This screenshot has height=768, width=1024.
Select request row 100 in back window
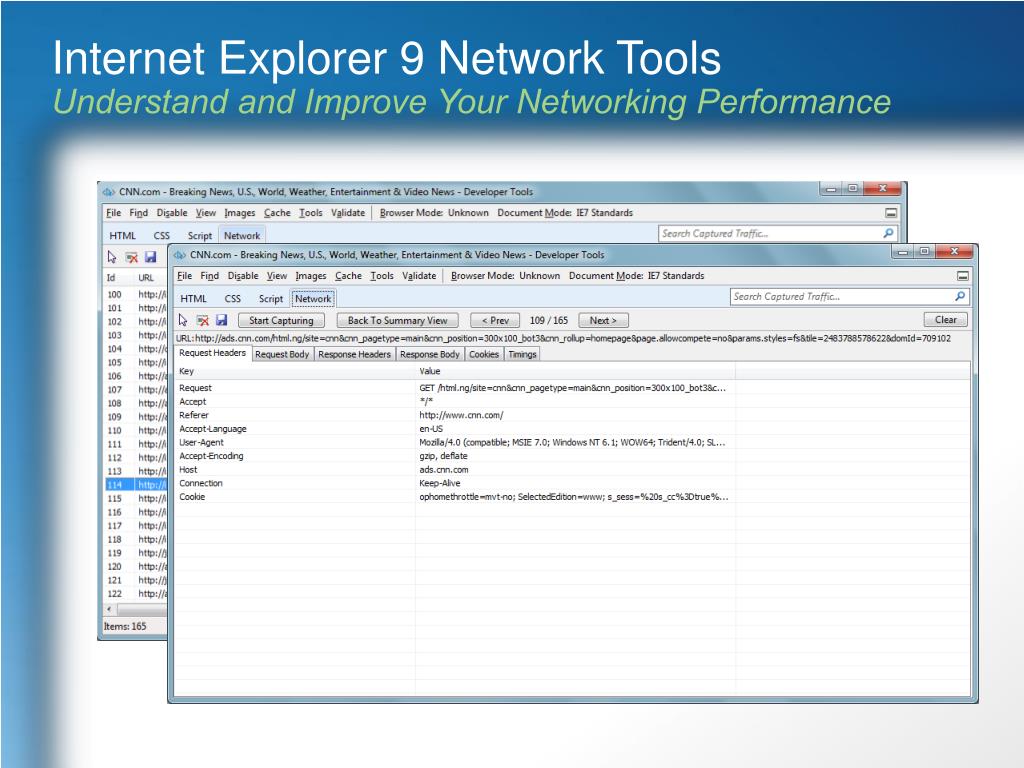(136, 295)
